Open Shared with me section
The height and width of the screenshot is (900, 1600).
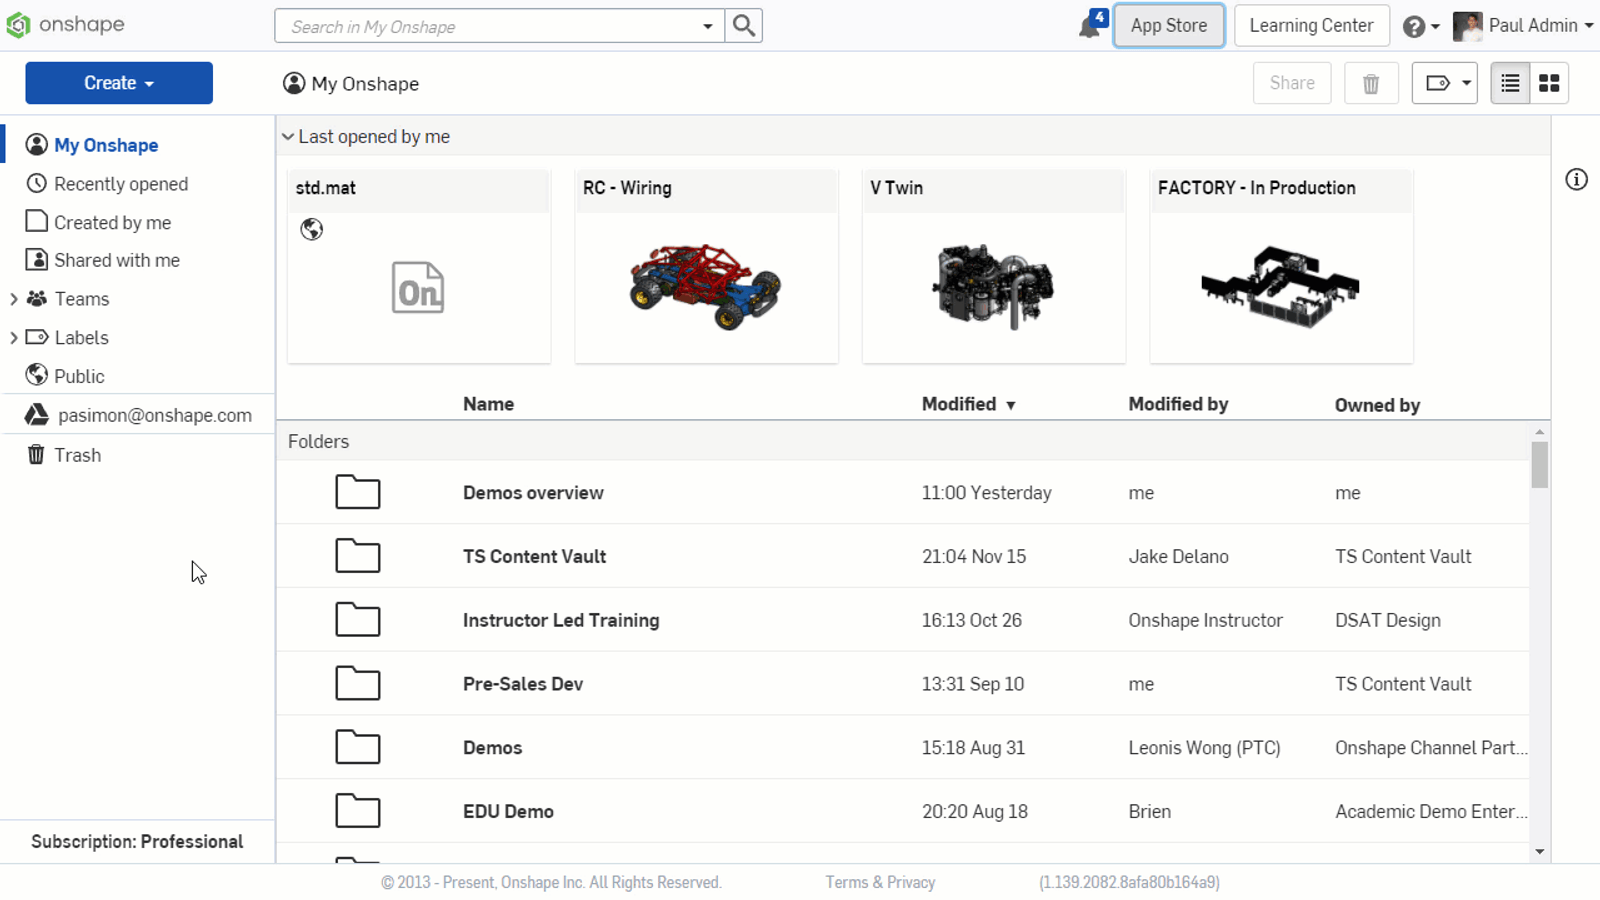point(115,260)
